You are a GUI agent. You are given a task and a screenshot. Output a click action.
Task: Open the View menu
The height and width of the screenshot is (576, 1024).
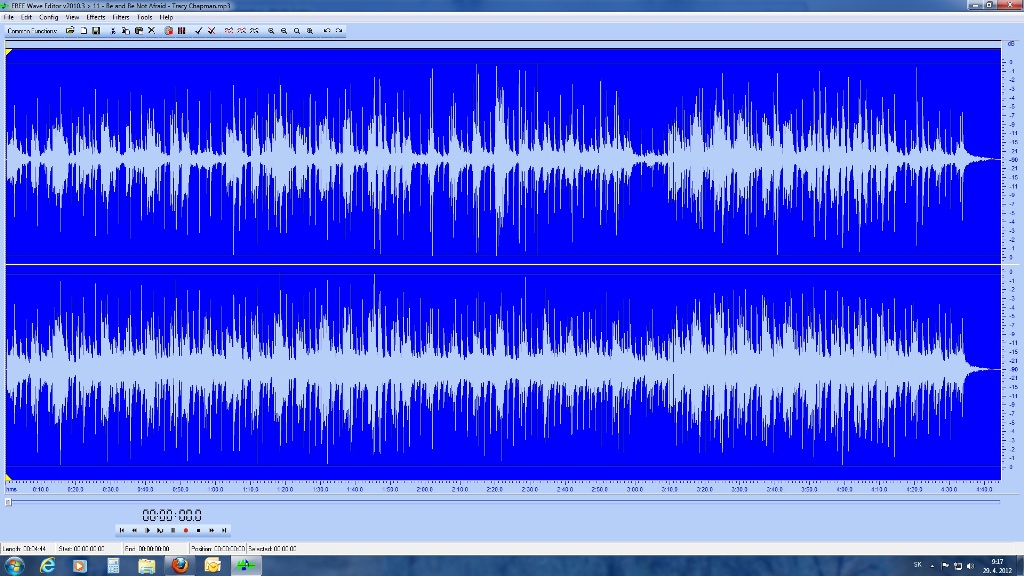point(72,17)
